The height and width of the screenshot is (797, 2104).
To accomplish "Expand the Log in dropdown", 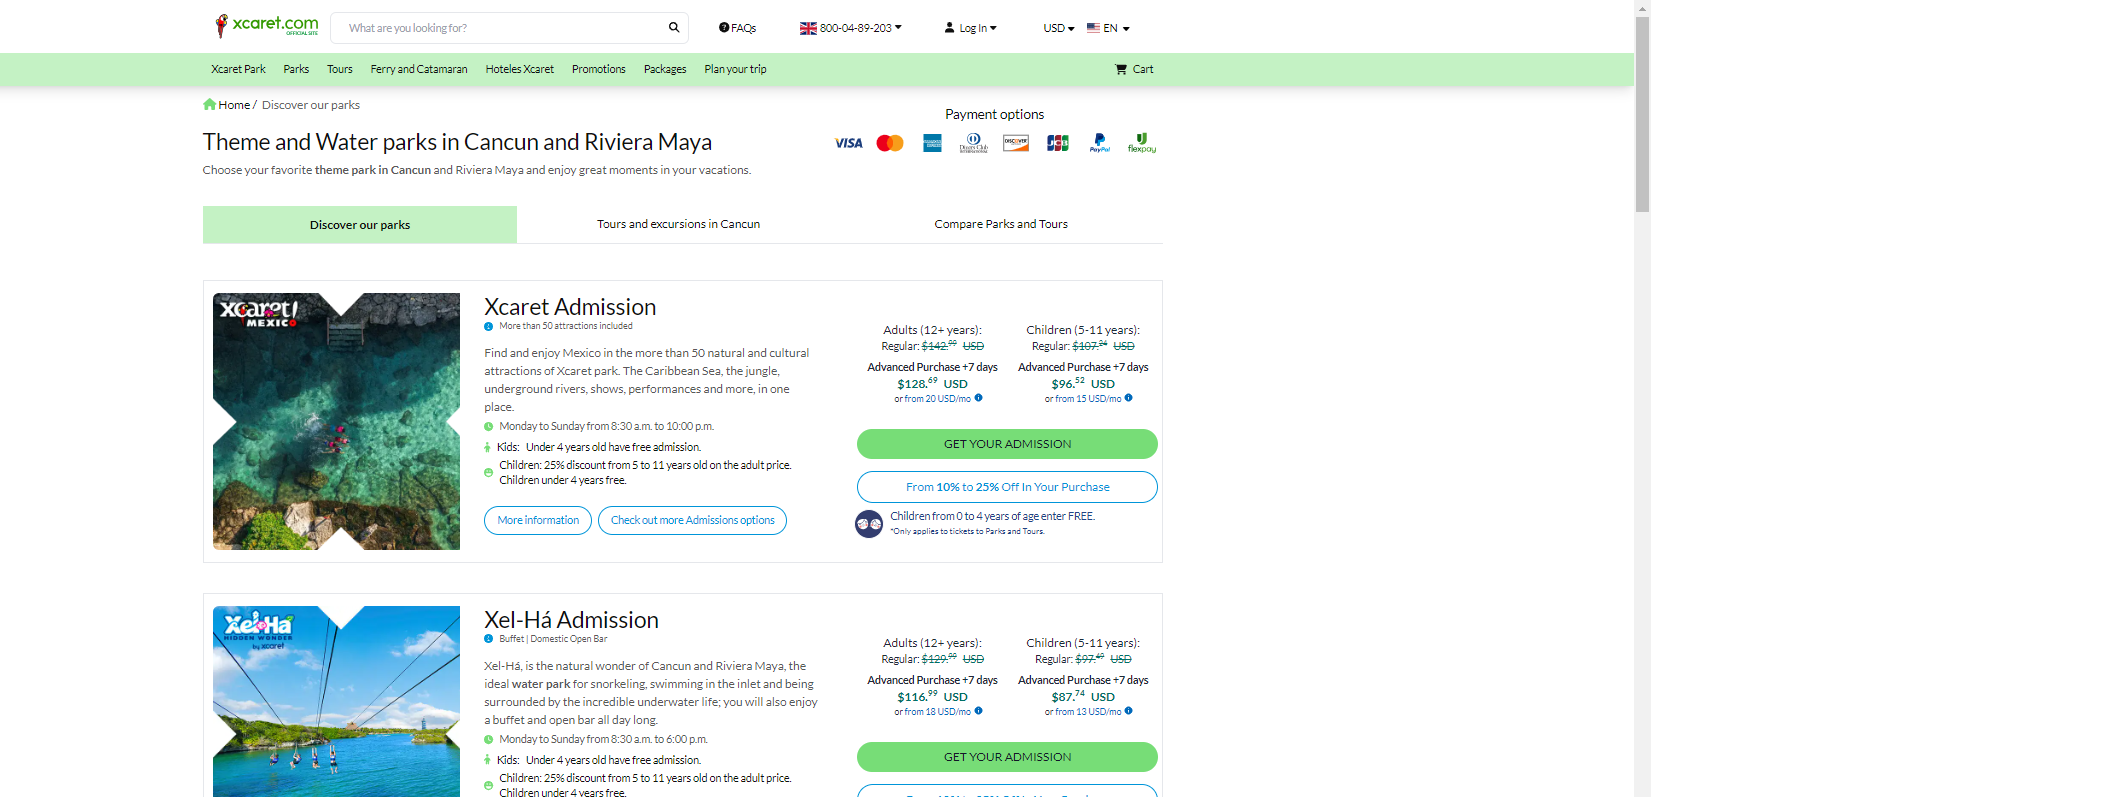I will (971, 28).
